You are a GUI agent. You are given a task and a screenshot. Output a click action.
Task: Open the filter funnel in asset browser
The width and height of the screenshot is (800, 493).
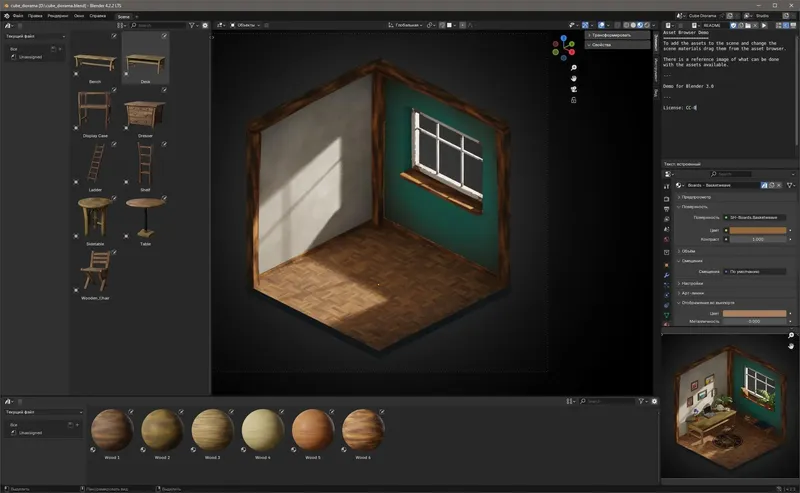coord(190,25)
